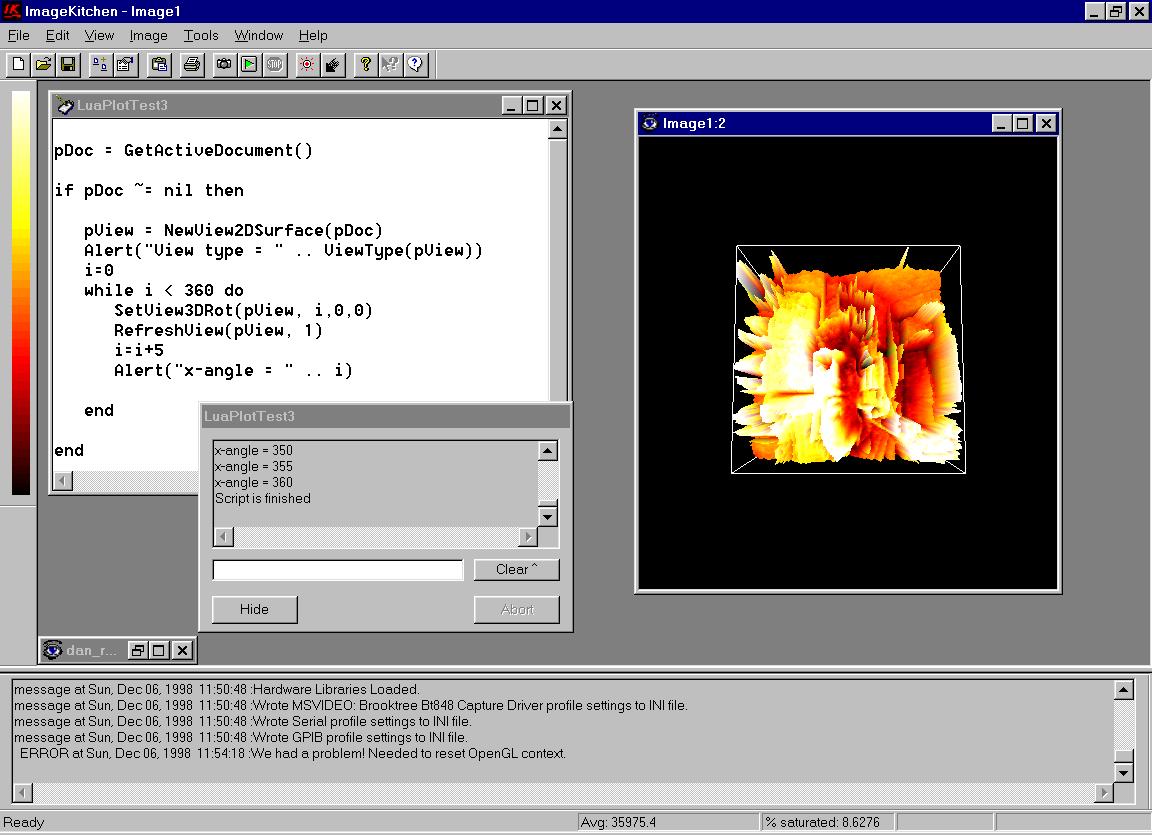Viewport: 1152px width, 835px height.
Task: Open the Tools menu
Action: point(201,35)
